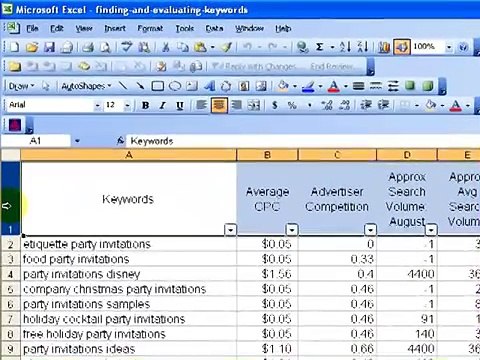Click the Font Color A in Formatting toolbar
This screenshot has height=360, width=480.
[x=456, y=105]
